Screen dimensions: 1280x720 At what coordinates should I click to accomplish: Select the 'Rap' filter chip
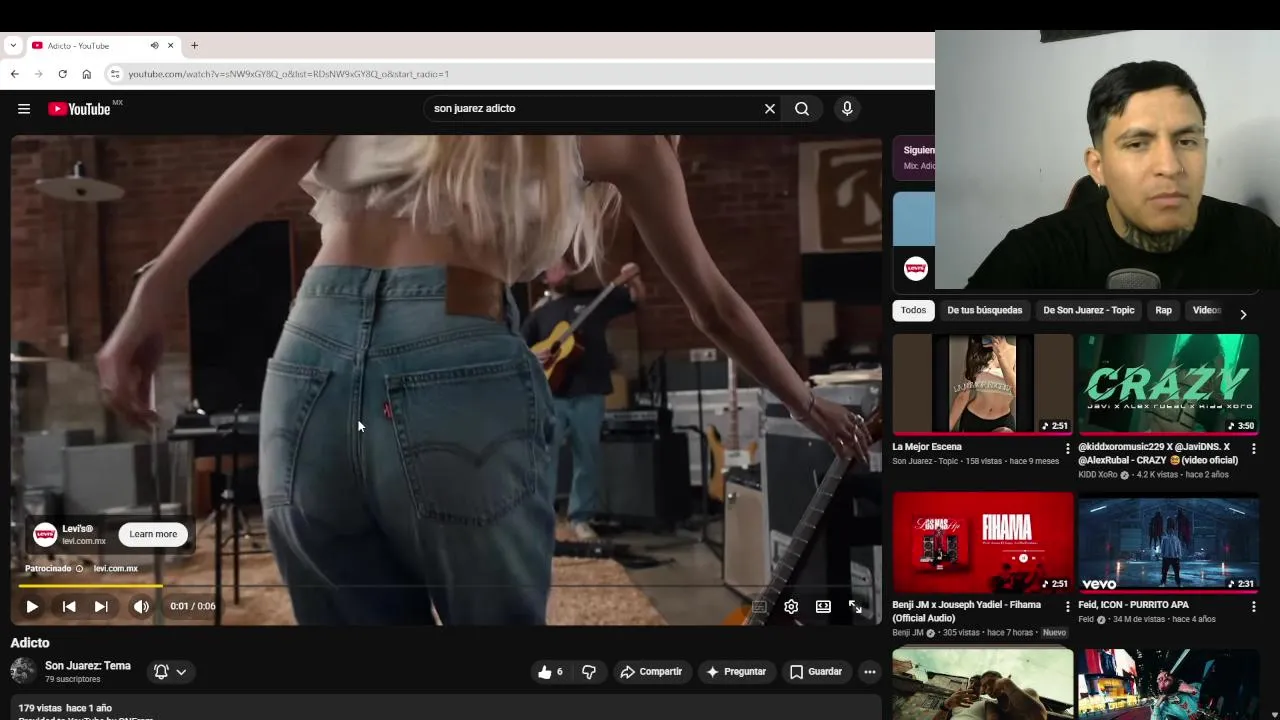click(1164, 310)
